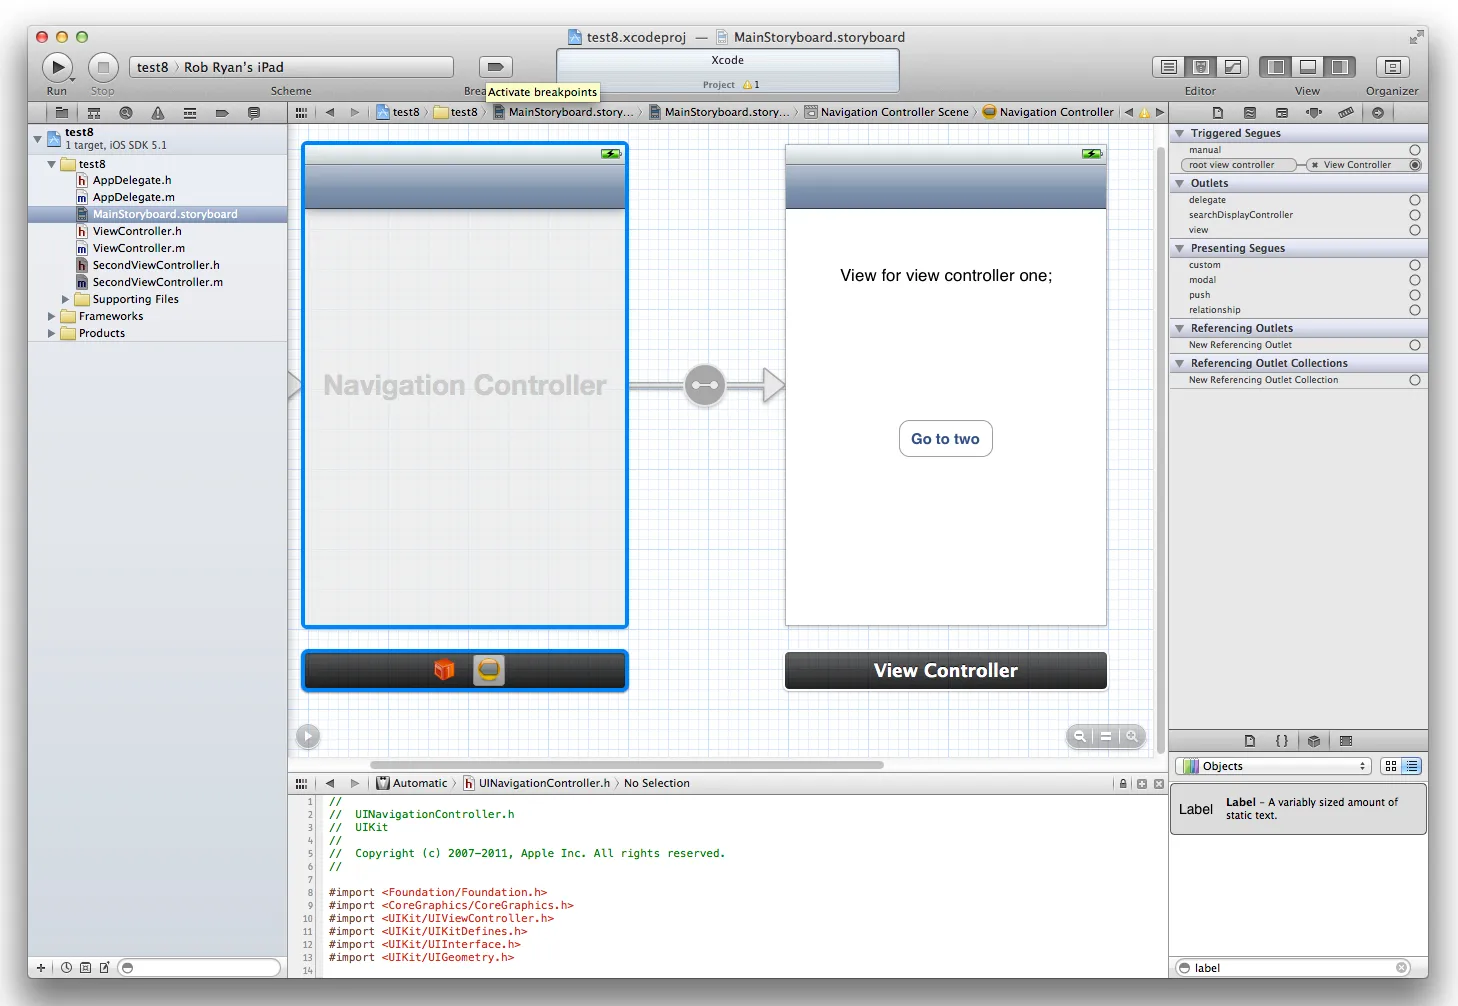Remove the root view controller connection
This screenshot has width=1458, height=1006.
tap(1315, 165)
